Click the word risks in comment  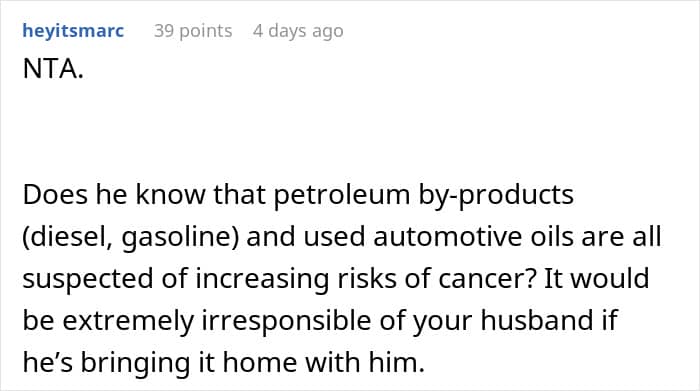coord(367,279)
